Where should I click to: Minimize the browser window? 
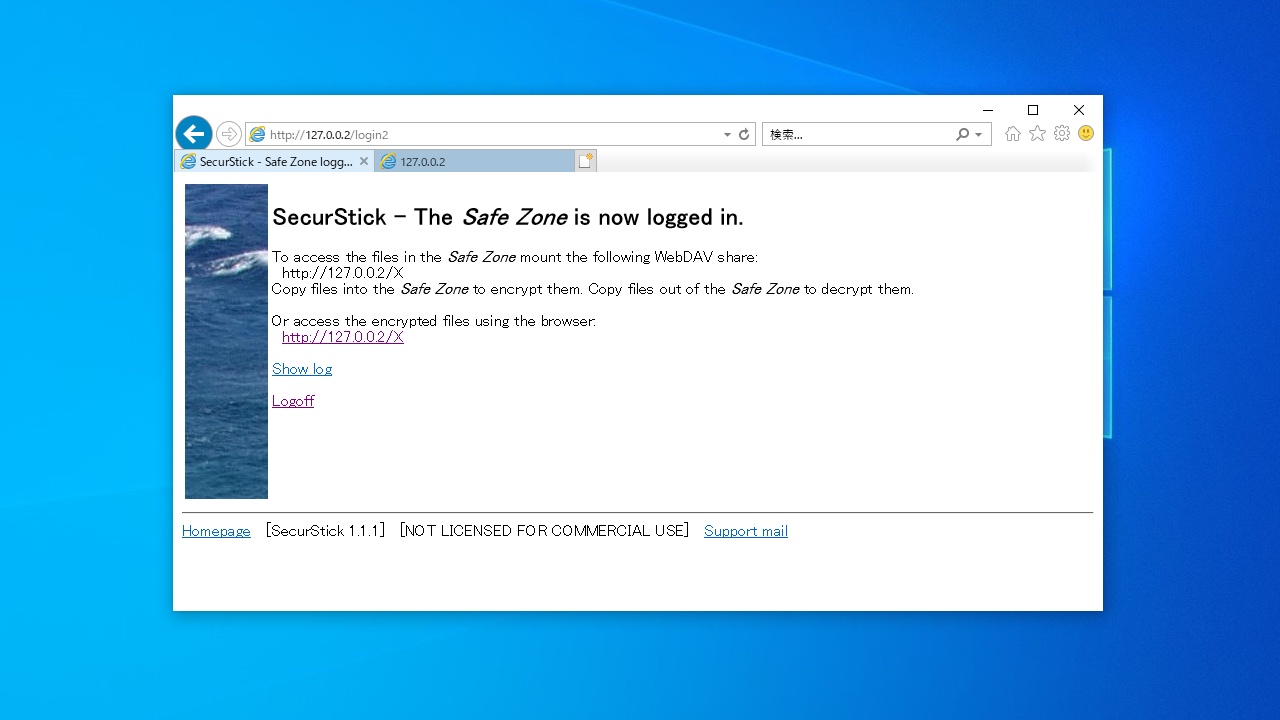pyautogui.click(x=988, y=110)
